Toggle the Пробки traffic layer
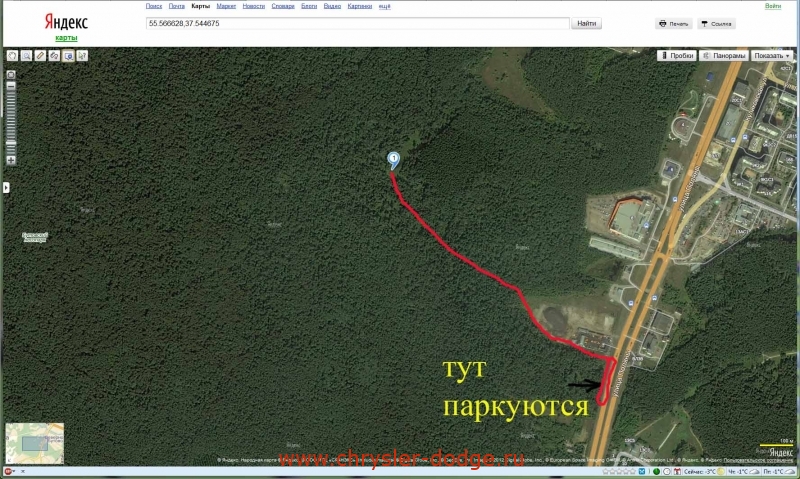This screenshot has width=800, height=479. point(677,56)
